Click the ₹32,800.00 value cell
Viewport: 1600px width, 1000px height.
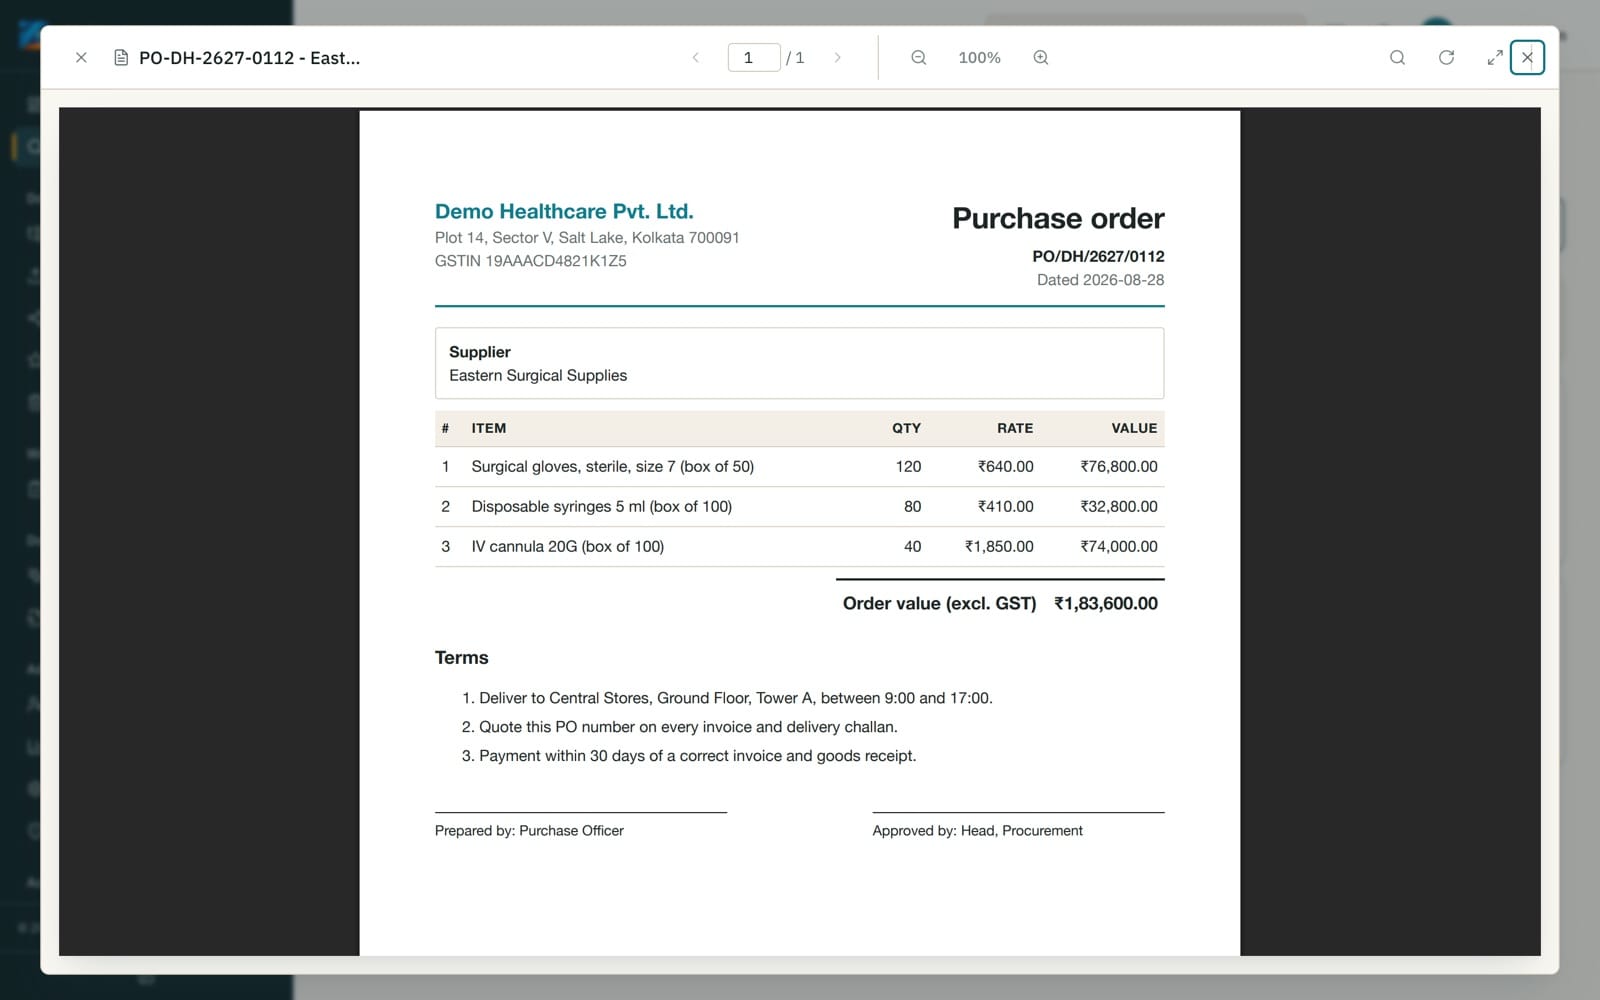pos(1119,507)
